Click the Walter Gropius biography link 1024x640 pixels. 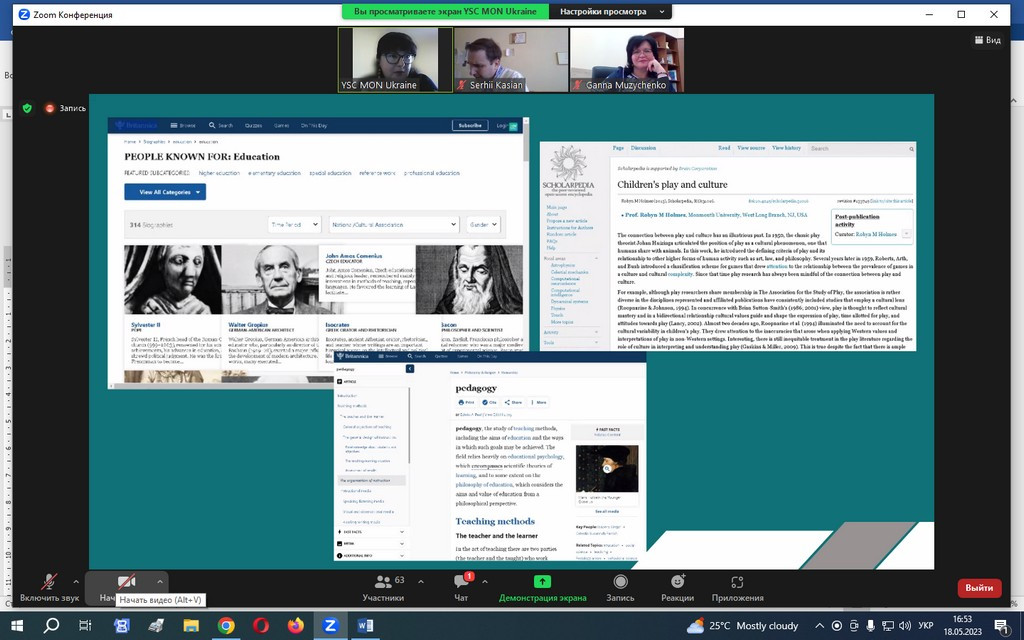pos(248,325)
